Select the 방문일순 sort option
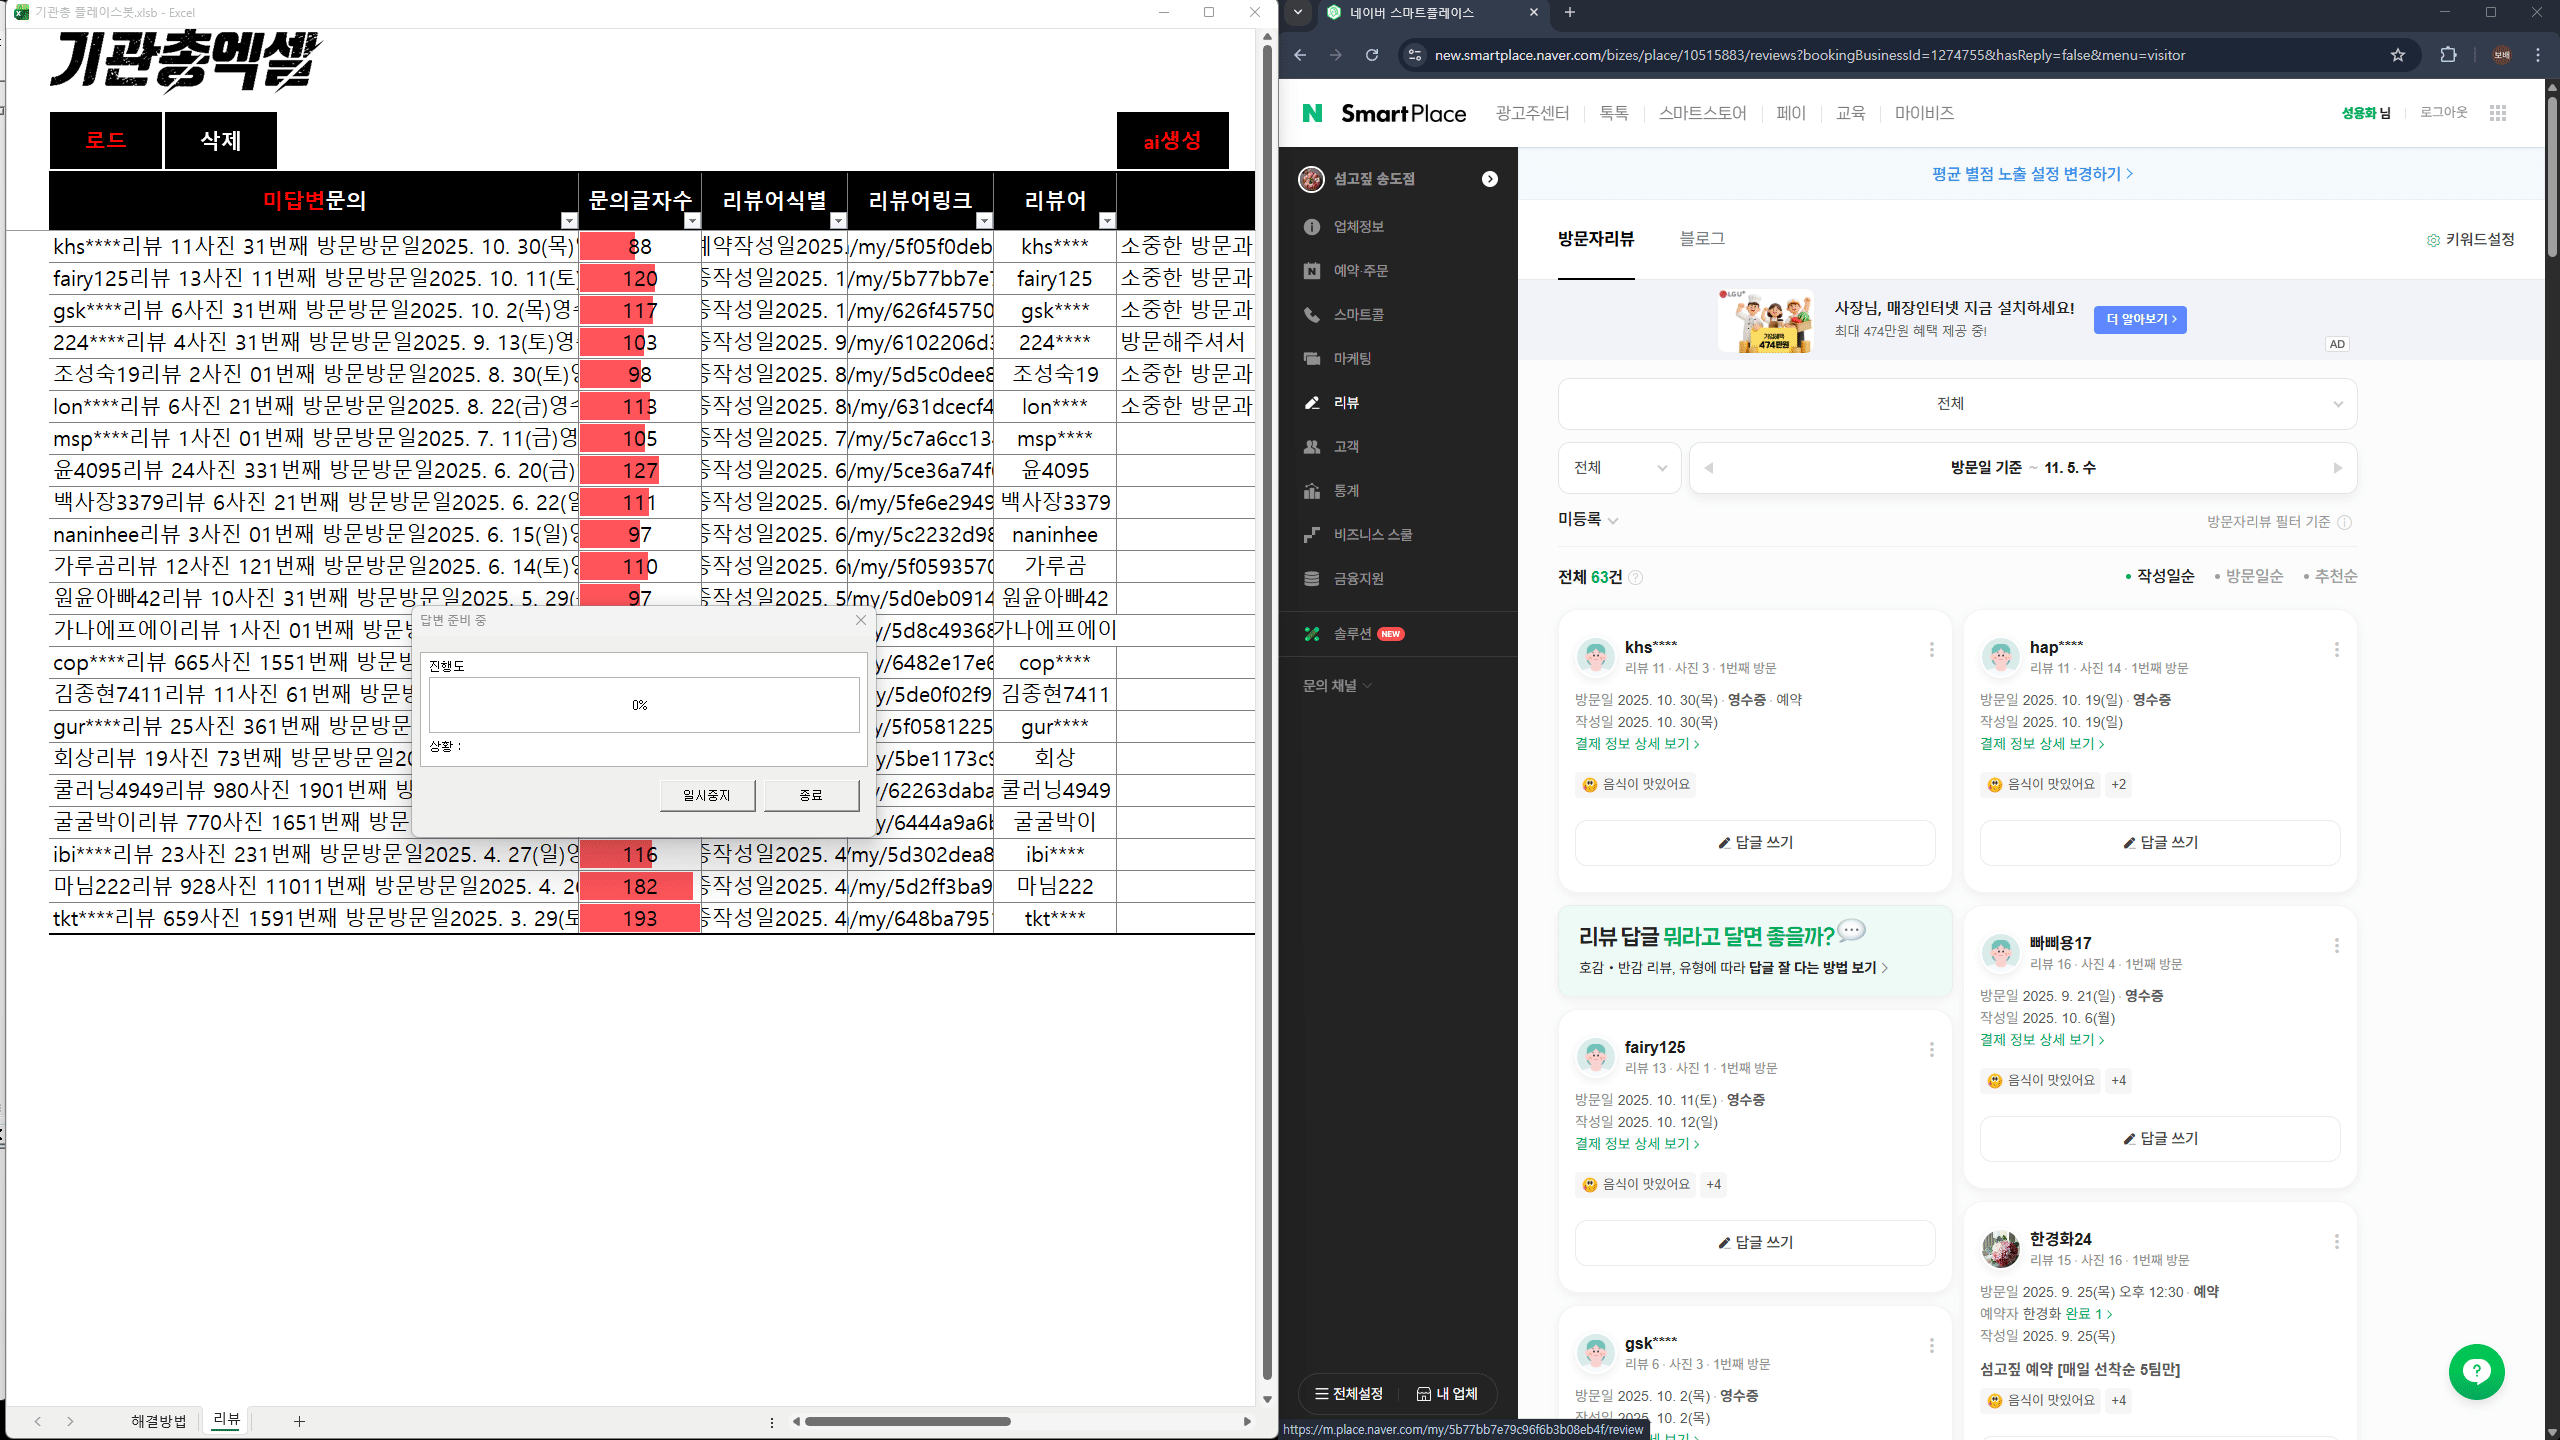This screenshot has height=1440, width=2560. click(2254, 576)
